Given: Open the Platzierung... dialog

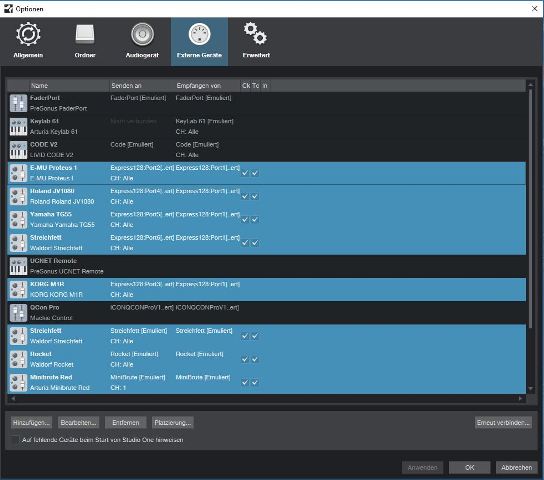Looking at the screenshot, I should [x=173, y=422].
